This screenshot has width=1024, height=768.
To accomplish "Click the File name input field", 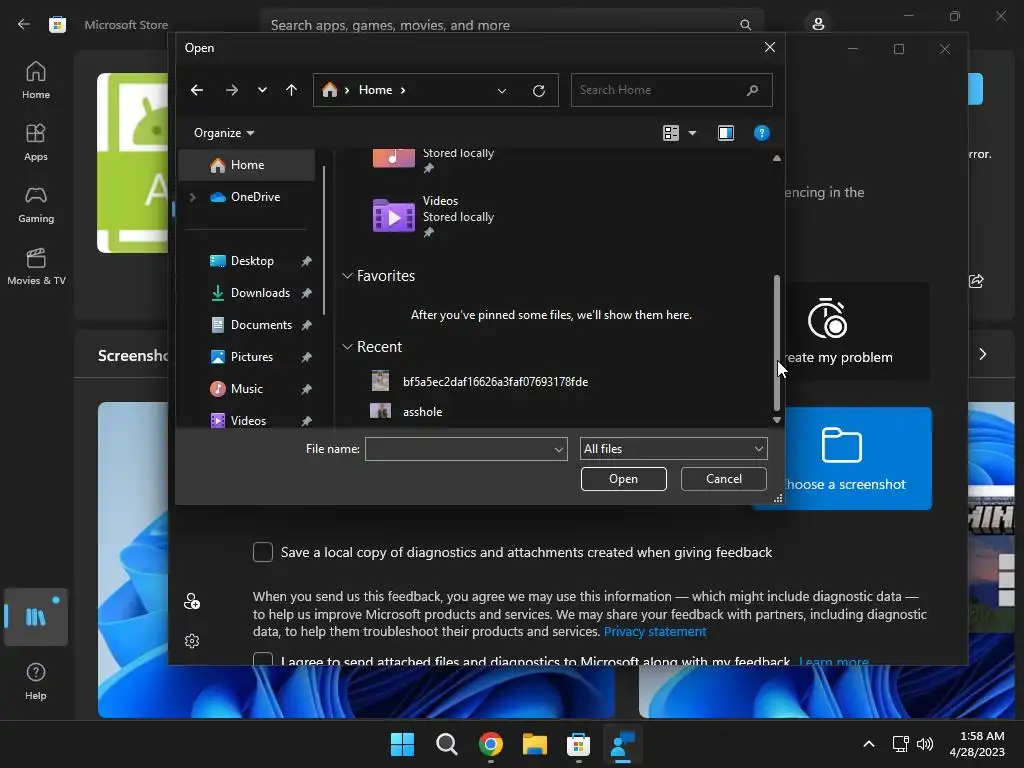I will (x=458, y=449).
